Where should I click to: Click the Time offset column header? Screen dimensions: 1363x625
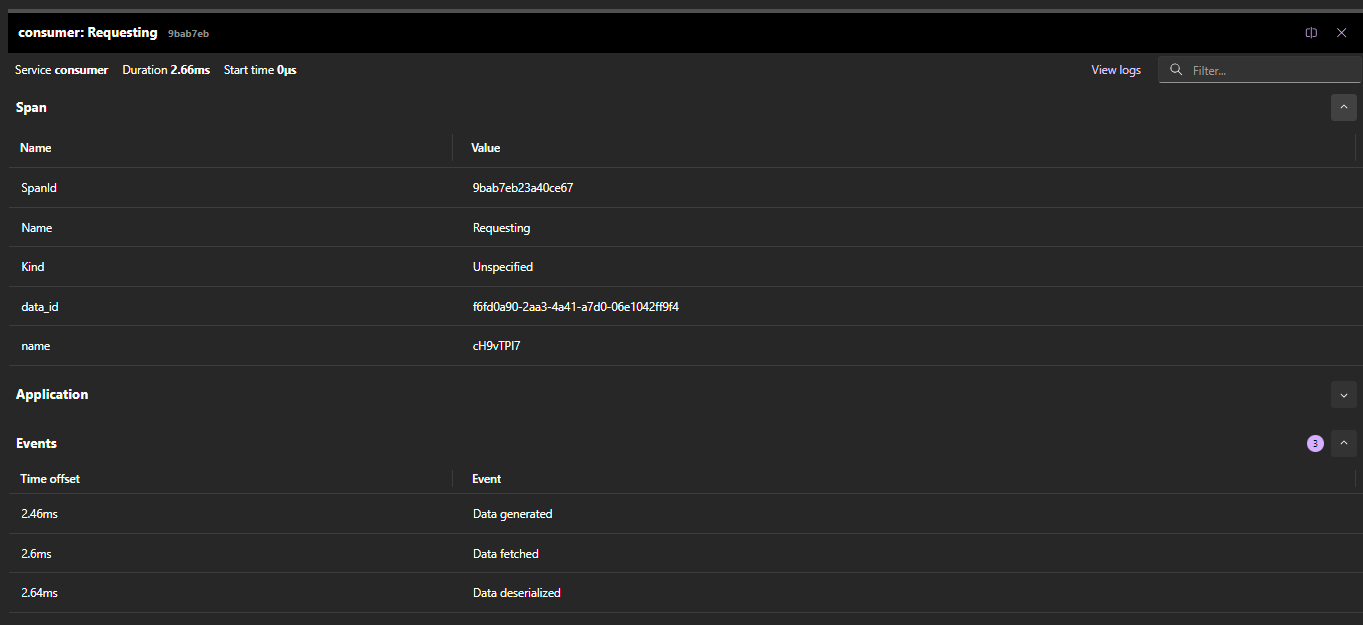click(x=50, y=479)
